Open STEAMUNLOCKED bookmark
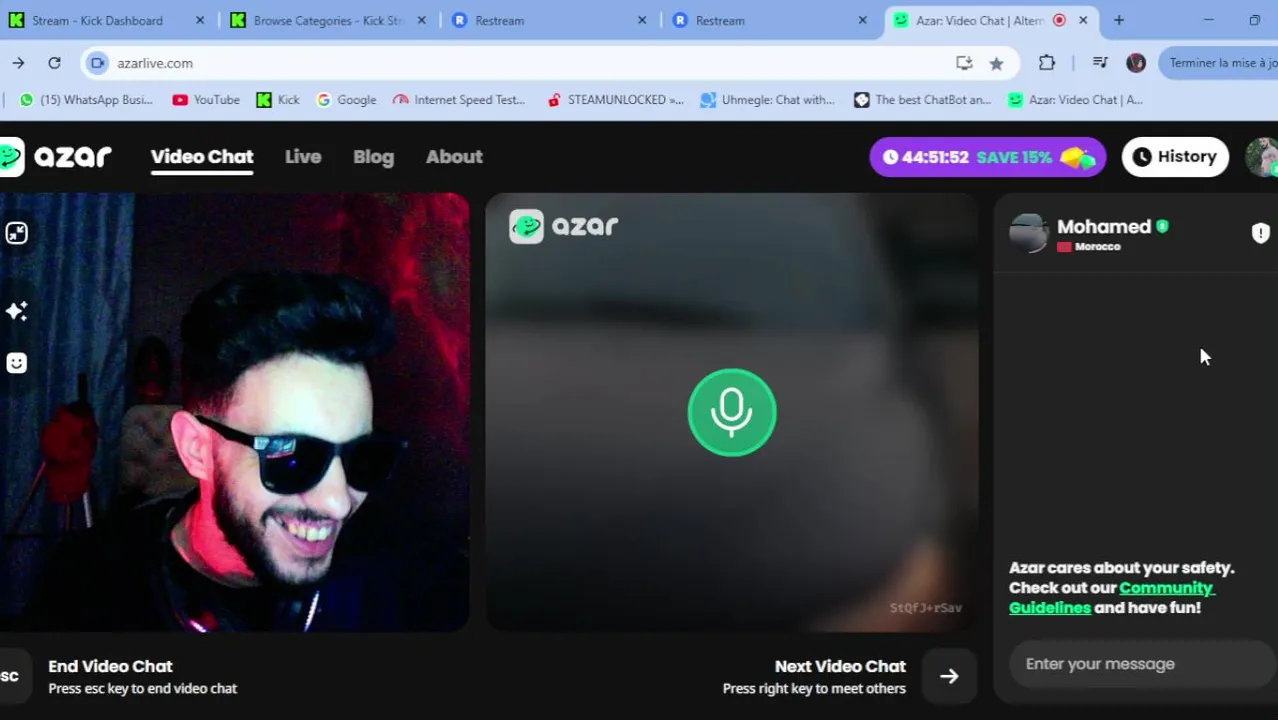The width and height of the screenshot is (1278, 720). point(615,100)
